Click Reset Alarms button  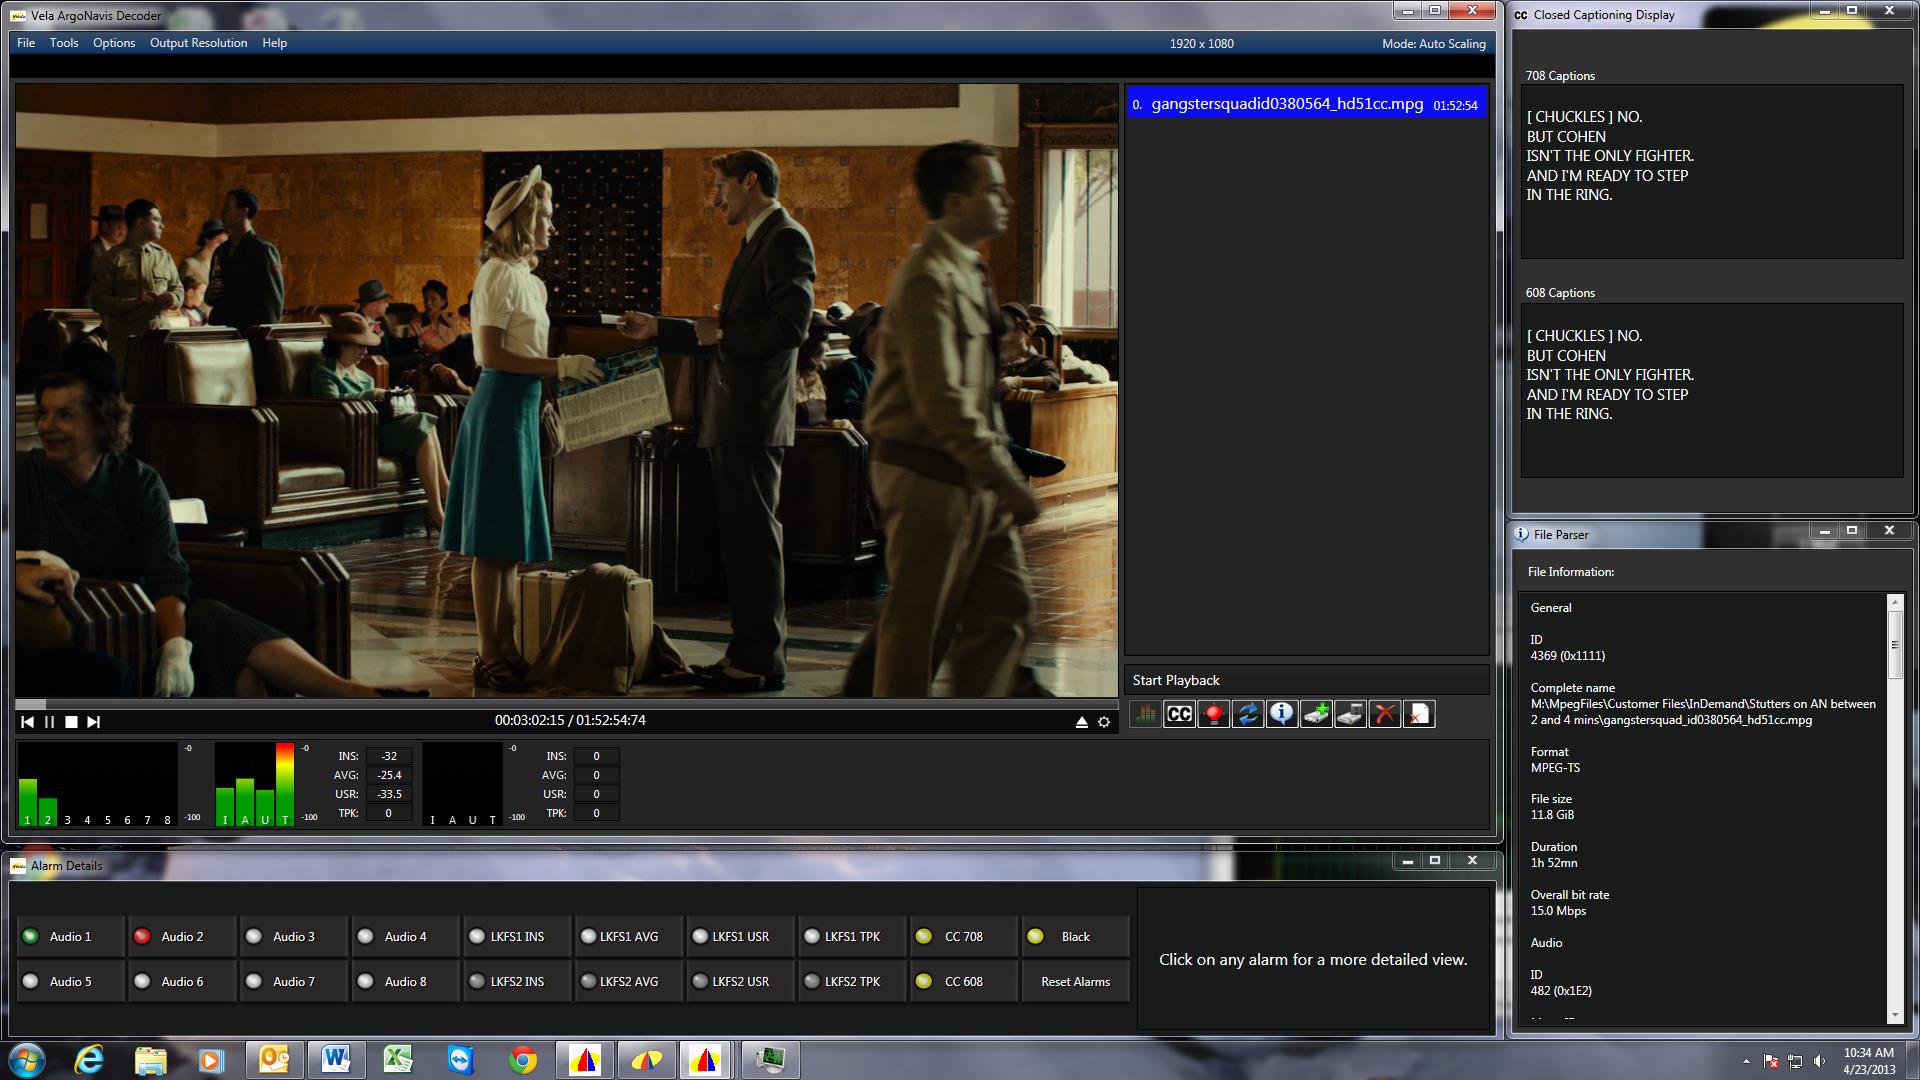(x=1076, y=981)
